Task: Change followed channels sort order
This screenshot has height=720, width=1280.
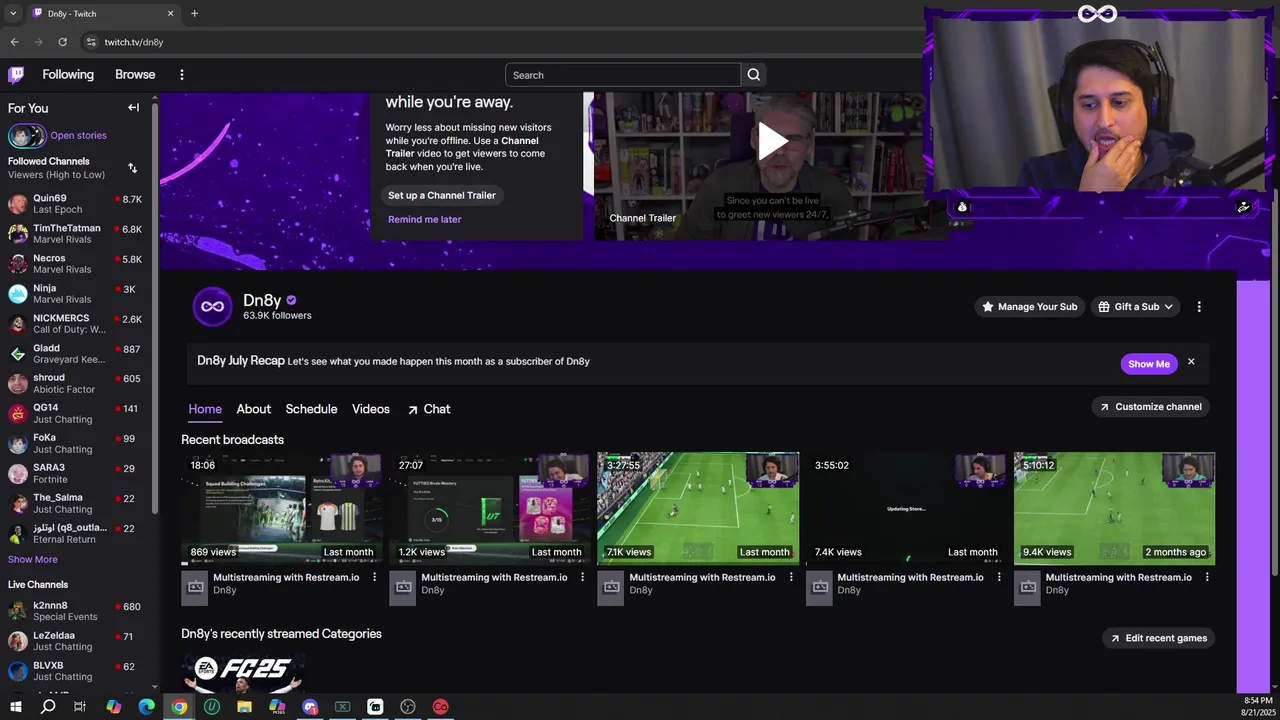Action: coord(132,168)
